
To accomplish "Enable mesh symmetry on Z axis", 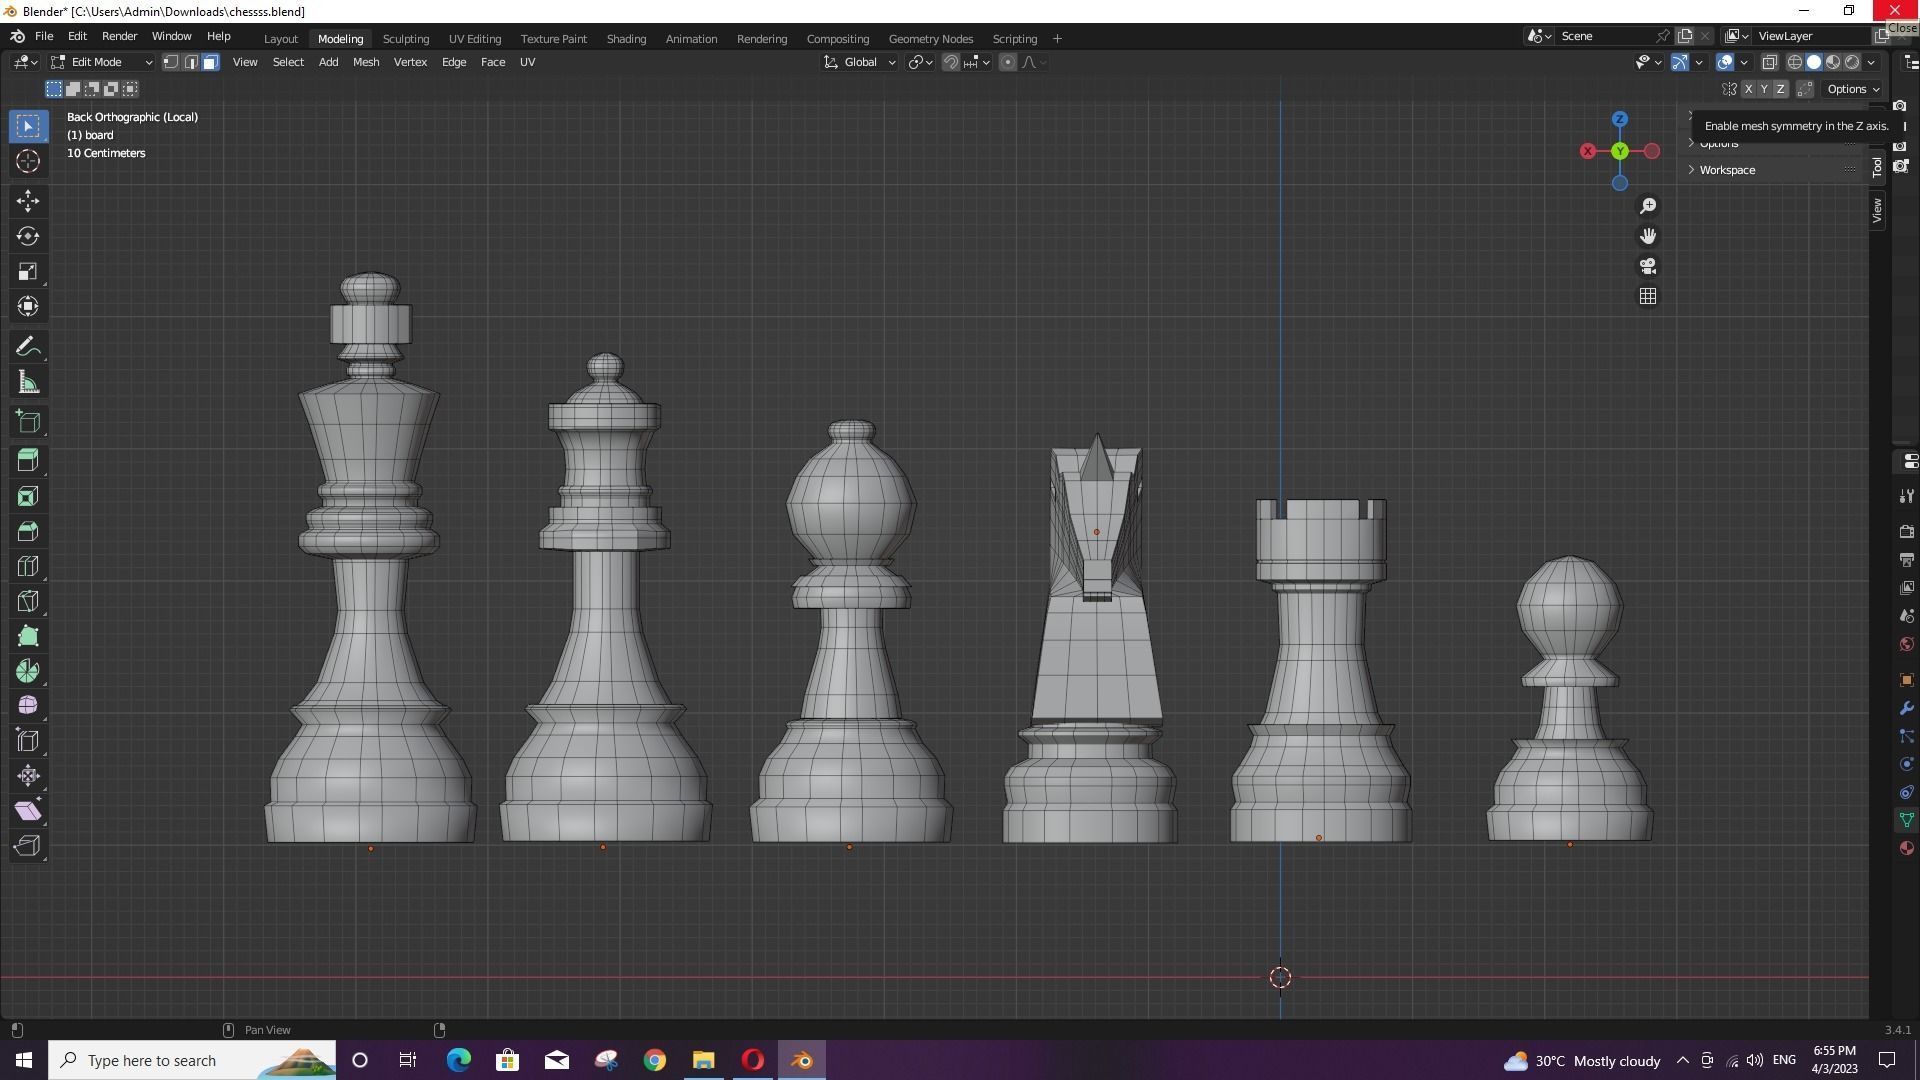I will click(x=1780, y=89).
